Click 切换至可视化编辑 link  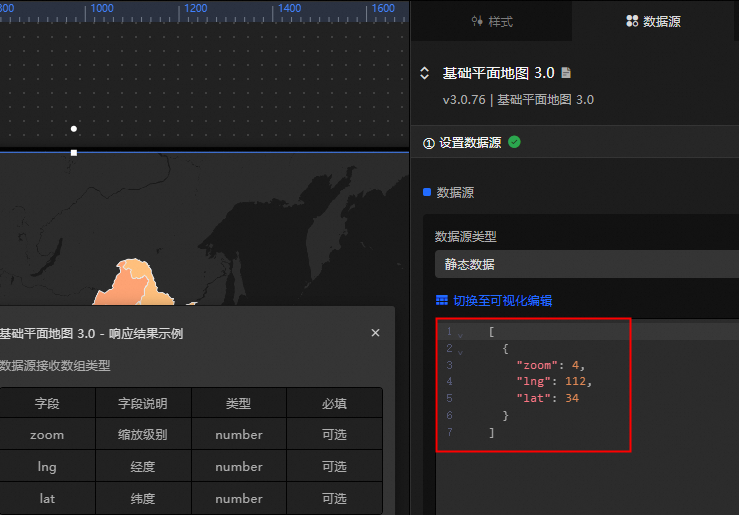pyautogui.click(x=502, y=301)
